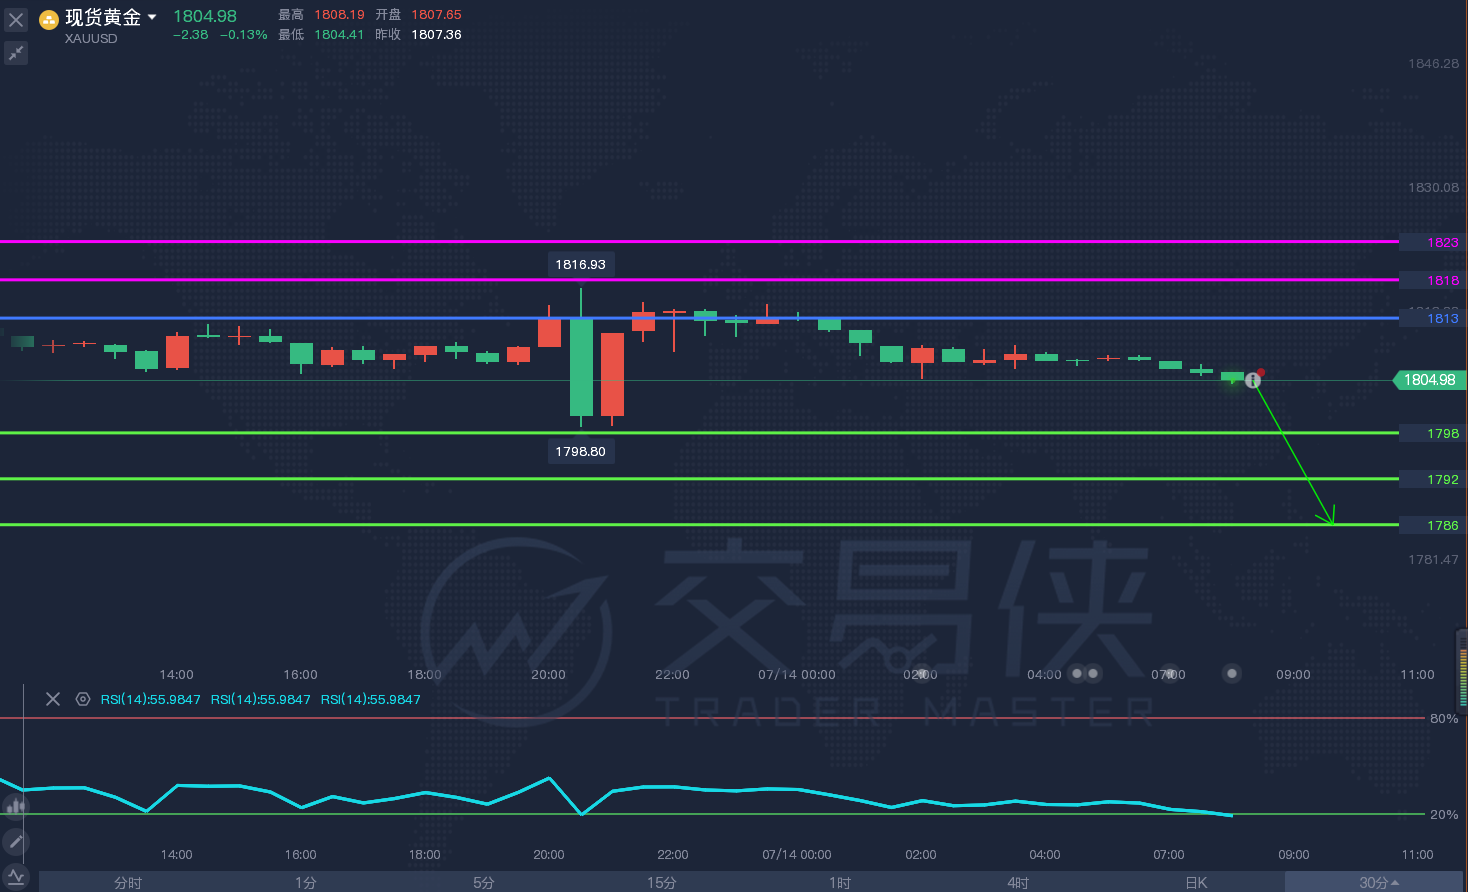The width and height of the screenshot is (1468, 892).
Task: Open the 现货黄金 symbol dropdown
Action: pyautogui.click(x=152, y=17)
